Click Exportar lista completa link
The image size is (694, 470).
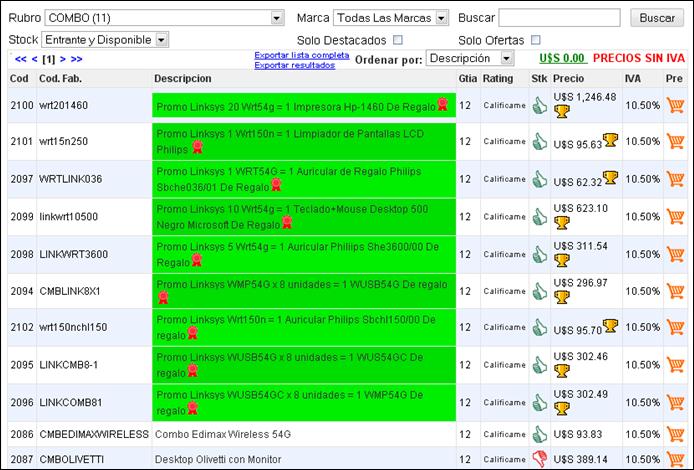(x=301, y=55)
